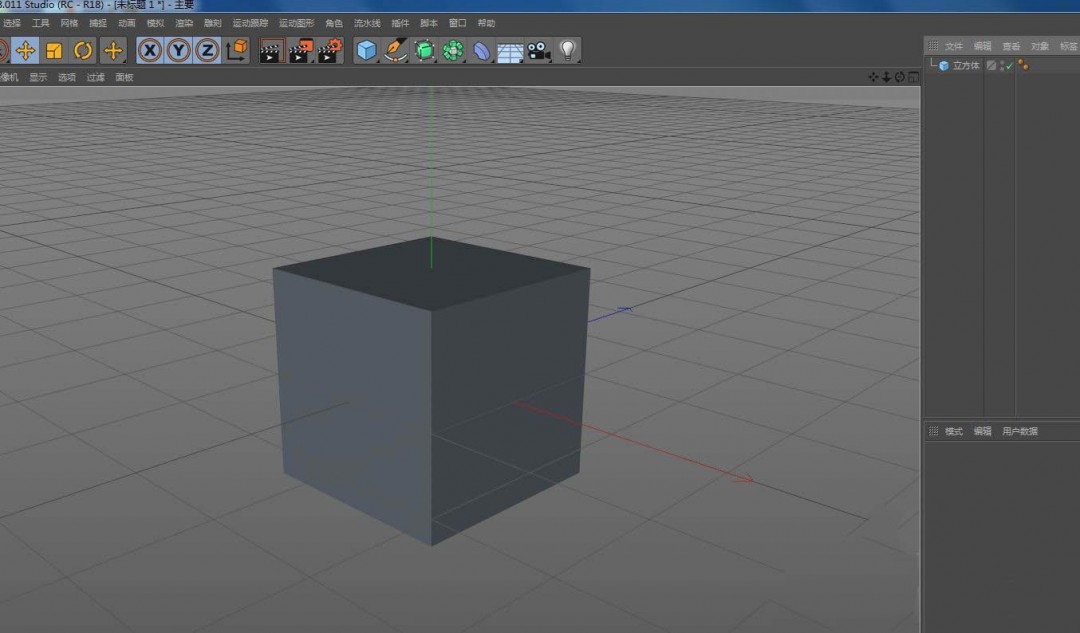The image size is (1080, 633).
Task: Click 文件 in the Object Manager
Action: coord(953,45)
